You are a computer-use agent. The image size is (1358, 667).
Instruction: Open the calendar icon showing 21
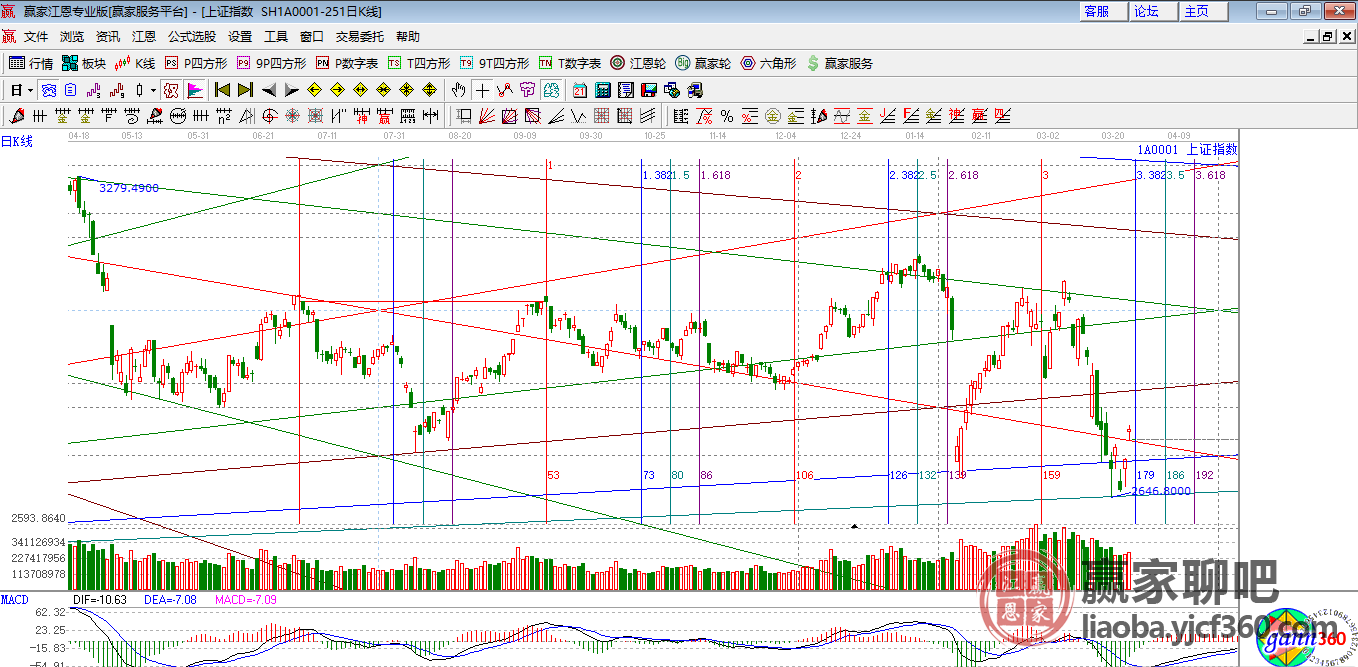(580, 90)
